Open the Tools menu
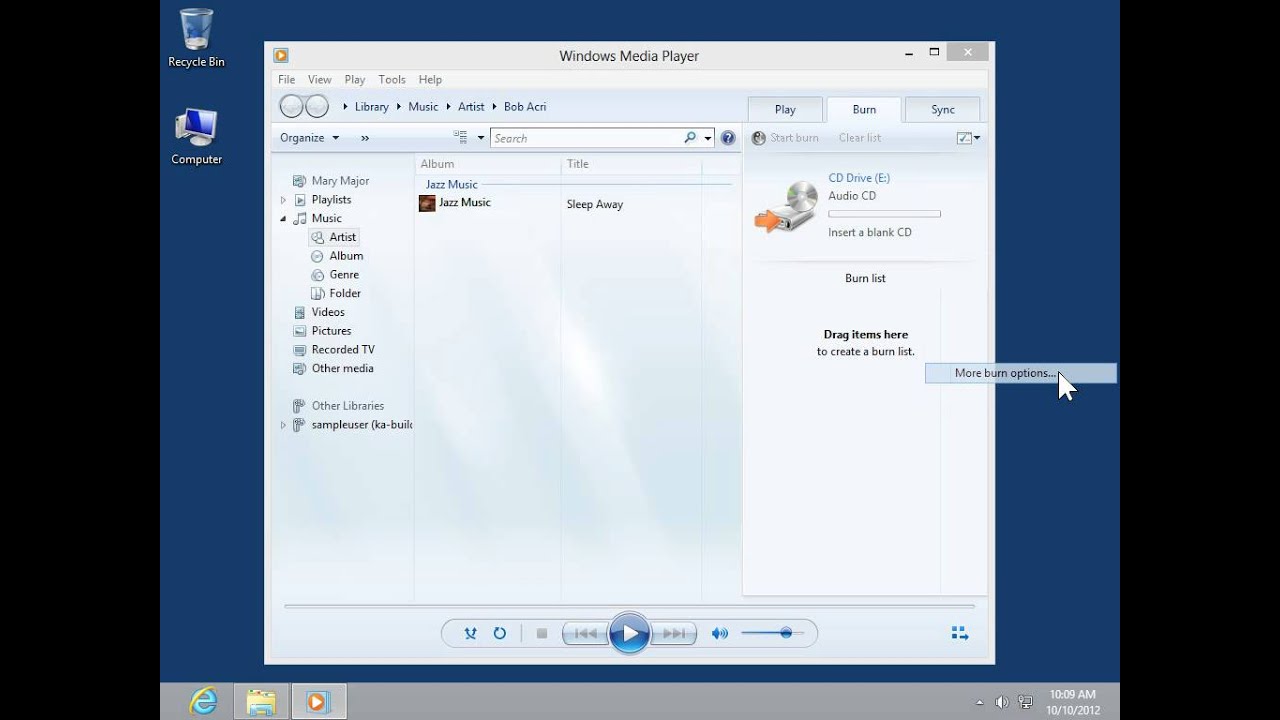 point(392,80)
